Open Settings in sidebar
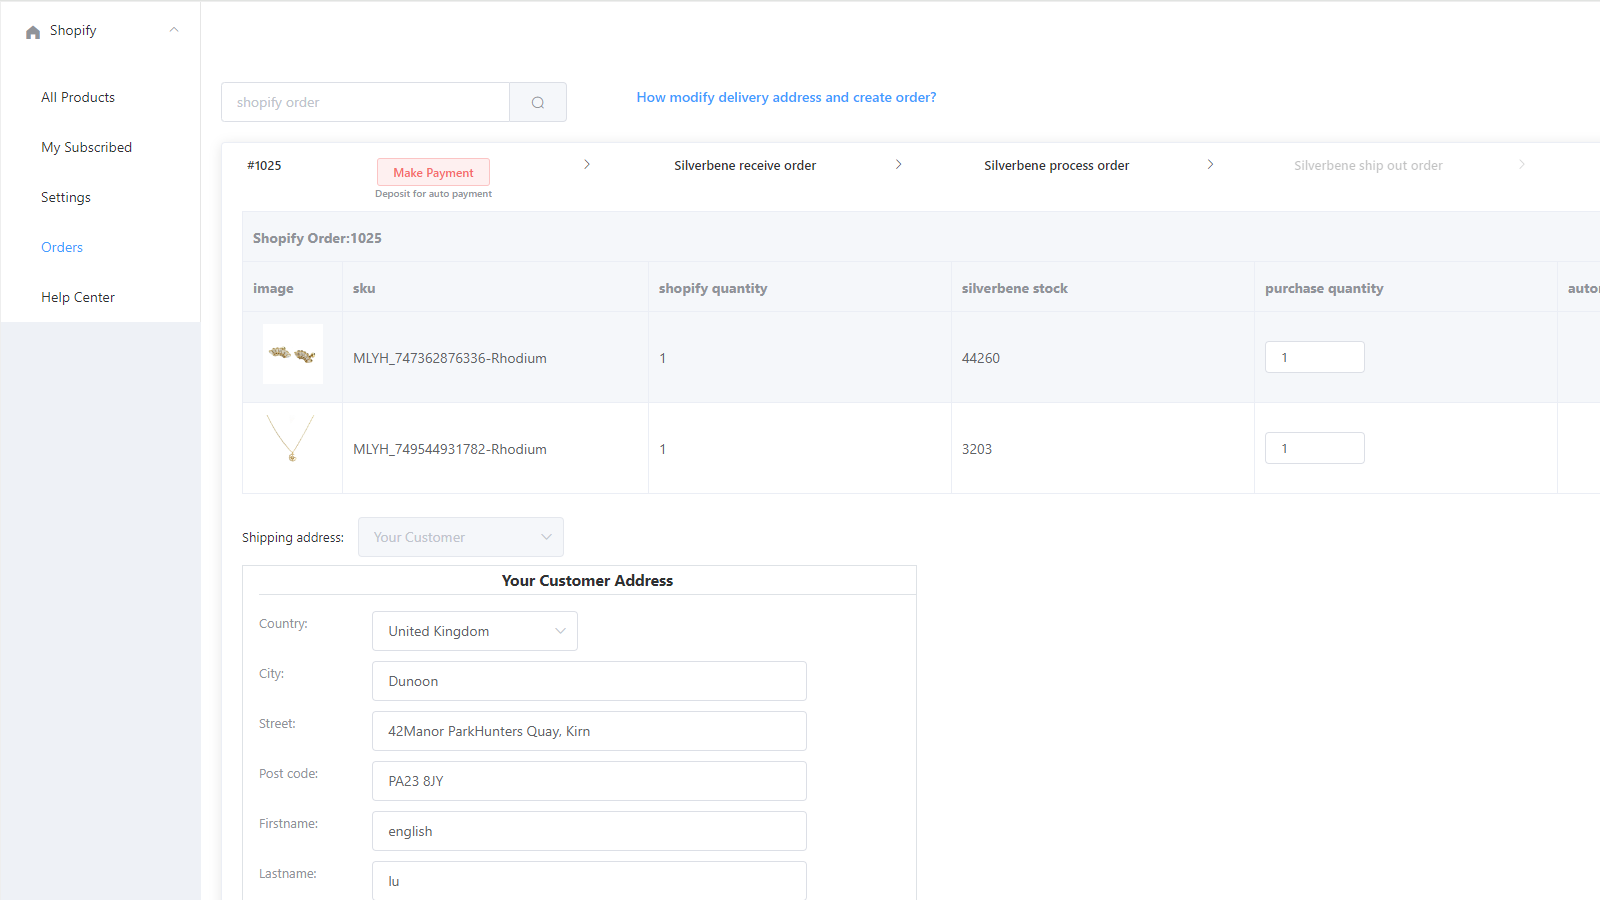 [66, 197]
